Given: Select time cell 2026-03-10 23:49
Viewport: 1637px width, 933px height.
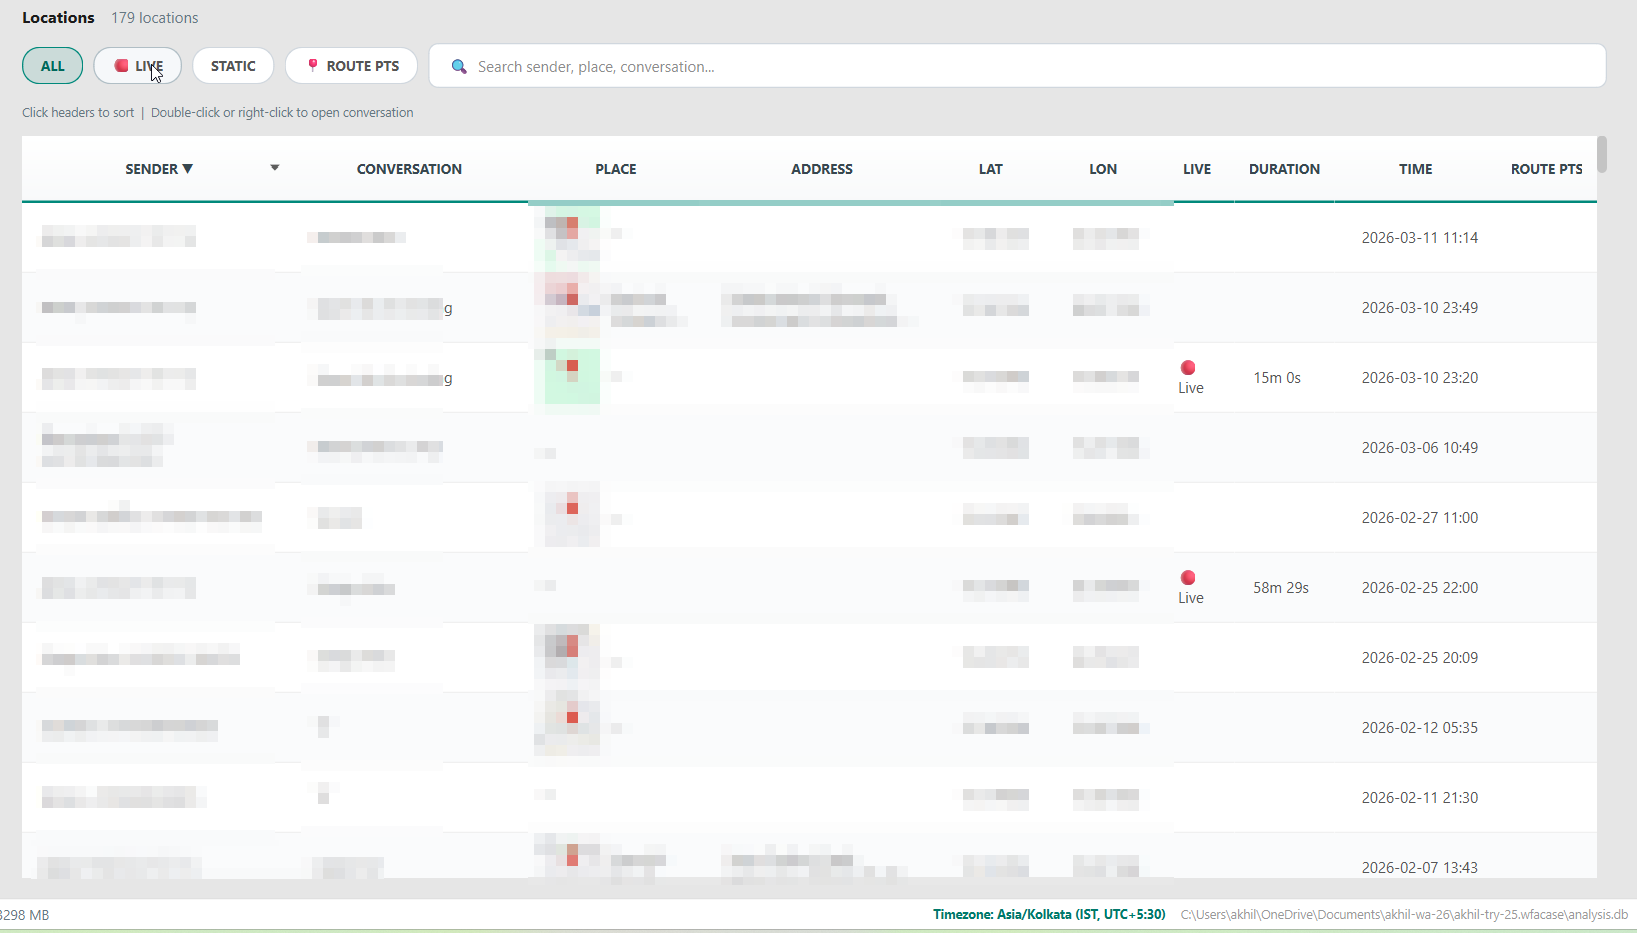Looking at the screenshot, I should pos(1419,308).
